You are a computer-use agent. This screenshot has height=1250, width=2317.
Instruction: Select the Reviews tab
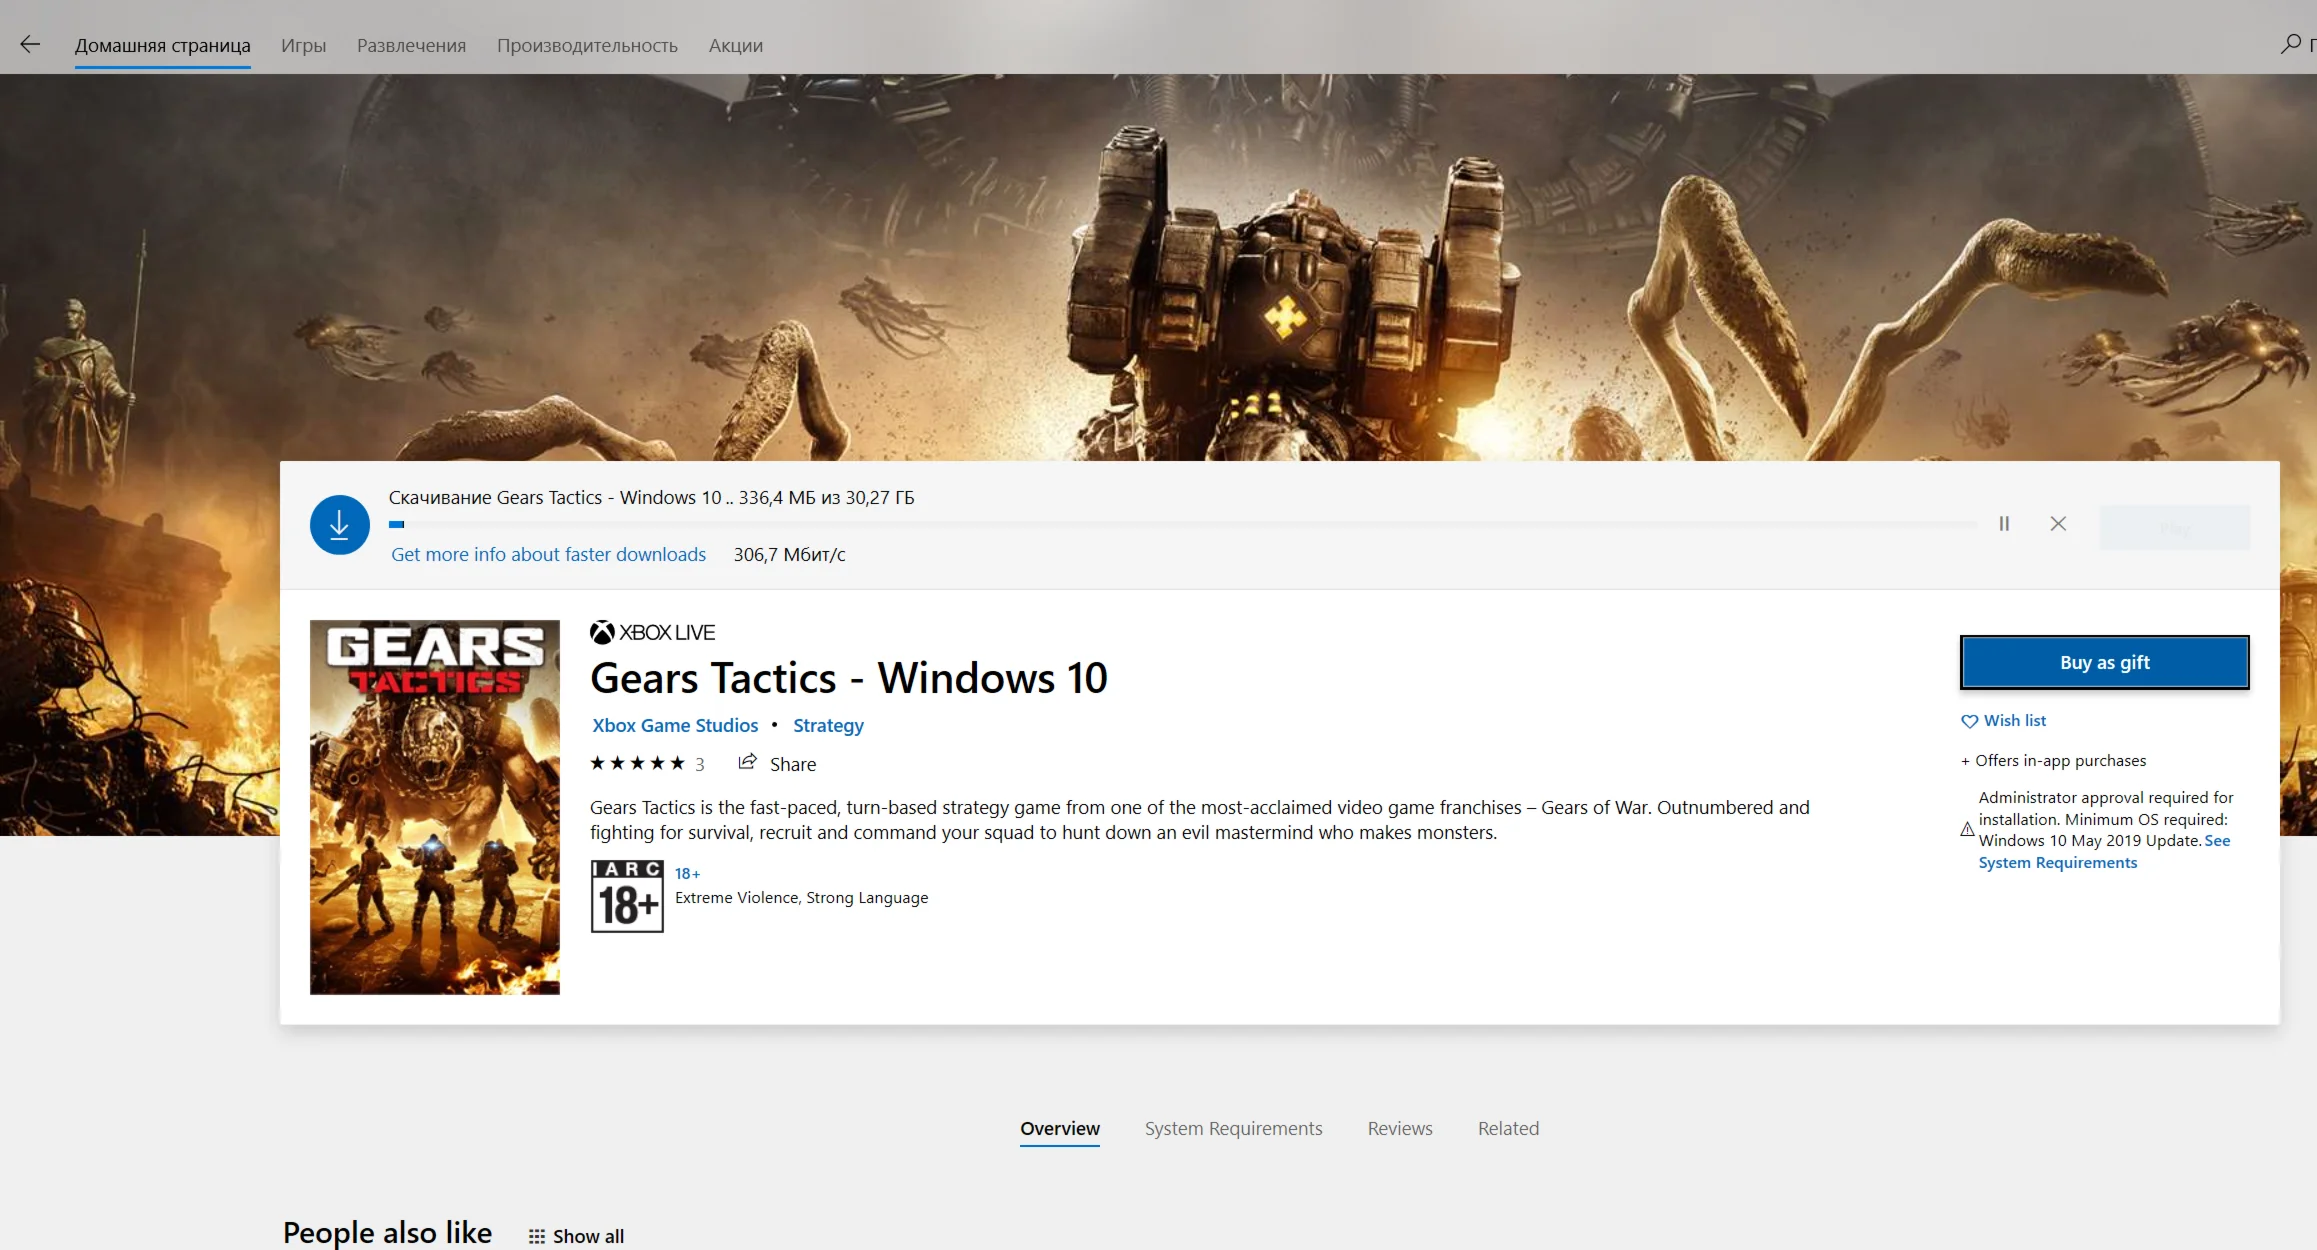coord(1400,1128)
